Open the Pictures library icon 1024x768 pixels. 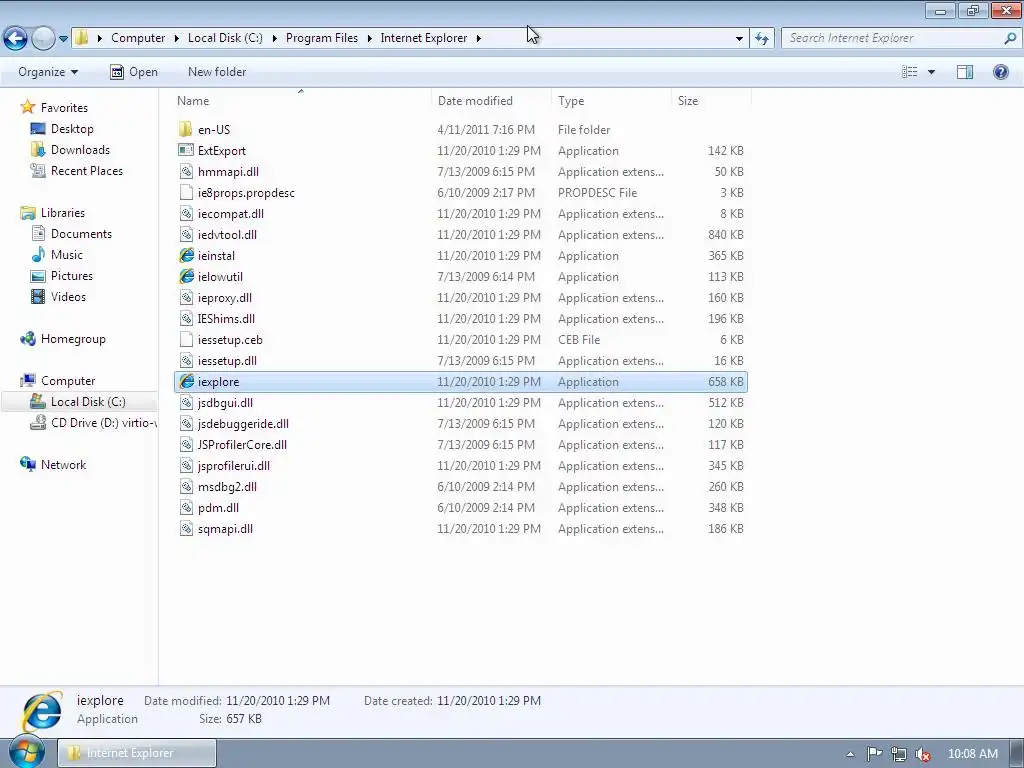[x=39, y=276]
